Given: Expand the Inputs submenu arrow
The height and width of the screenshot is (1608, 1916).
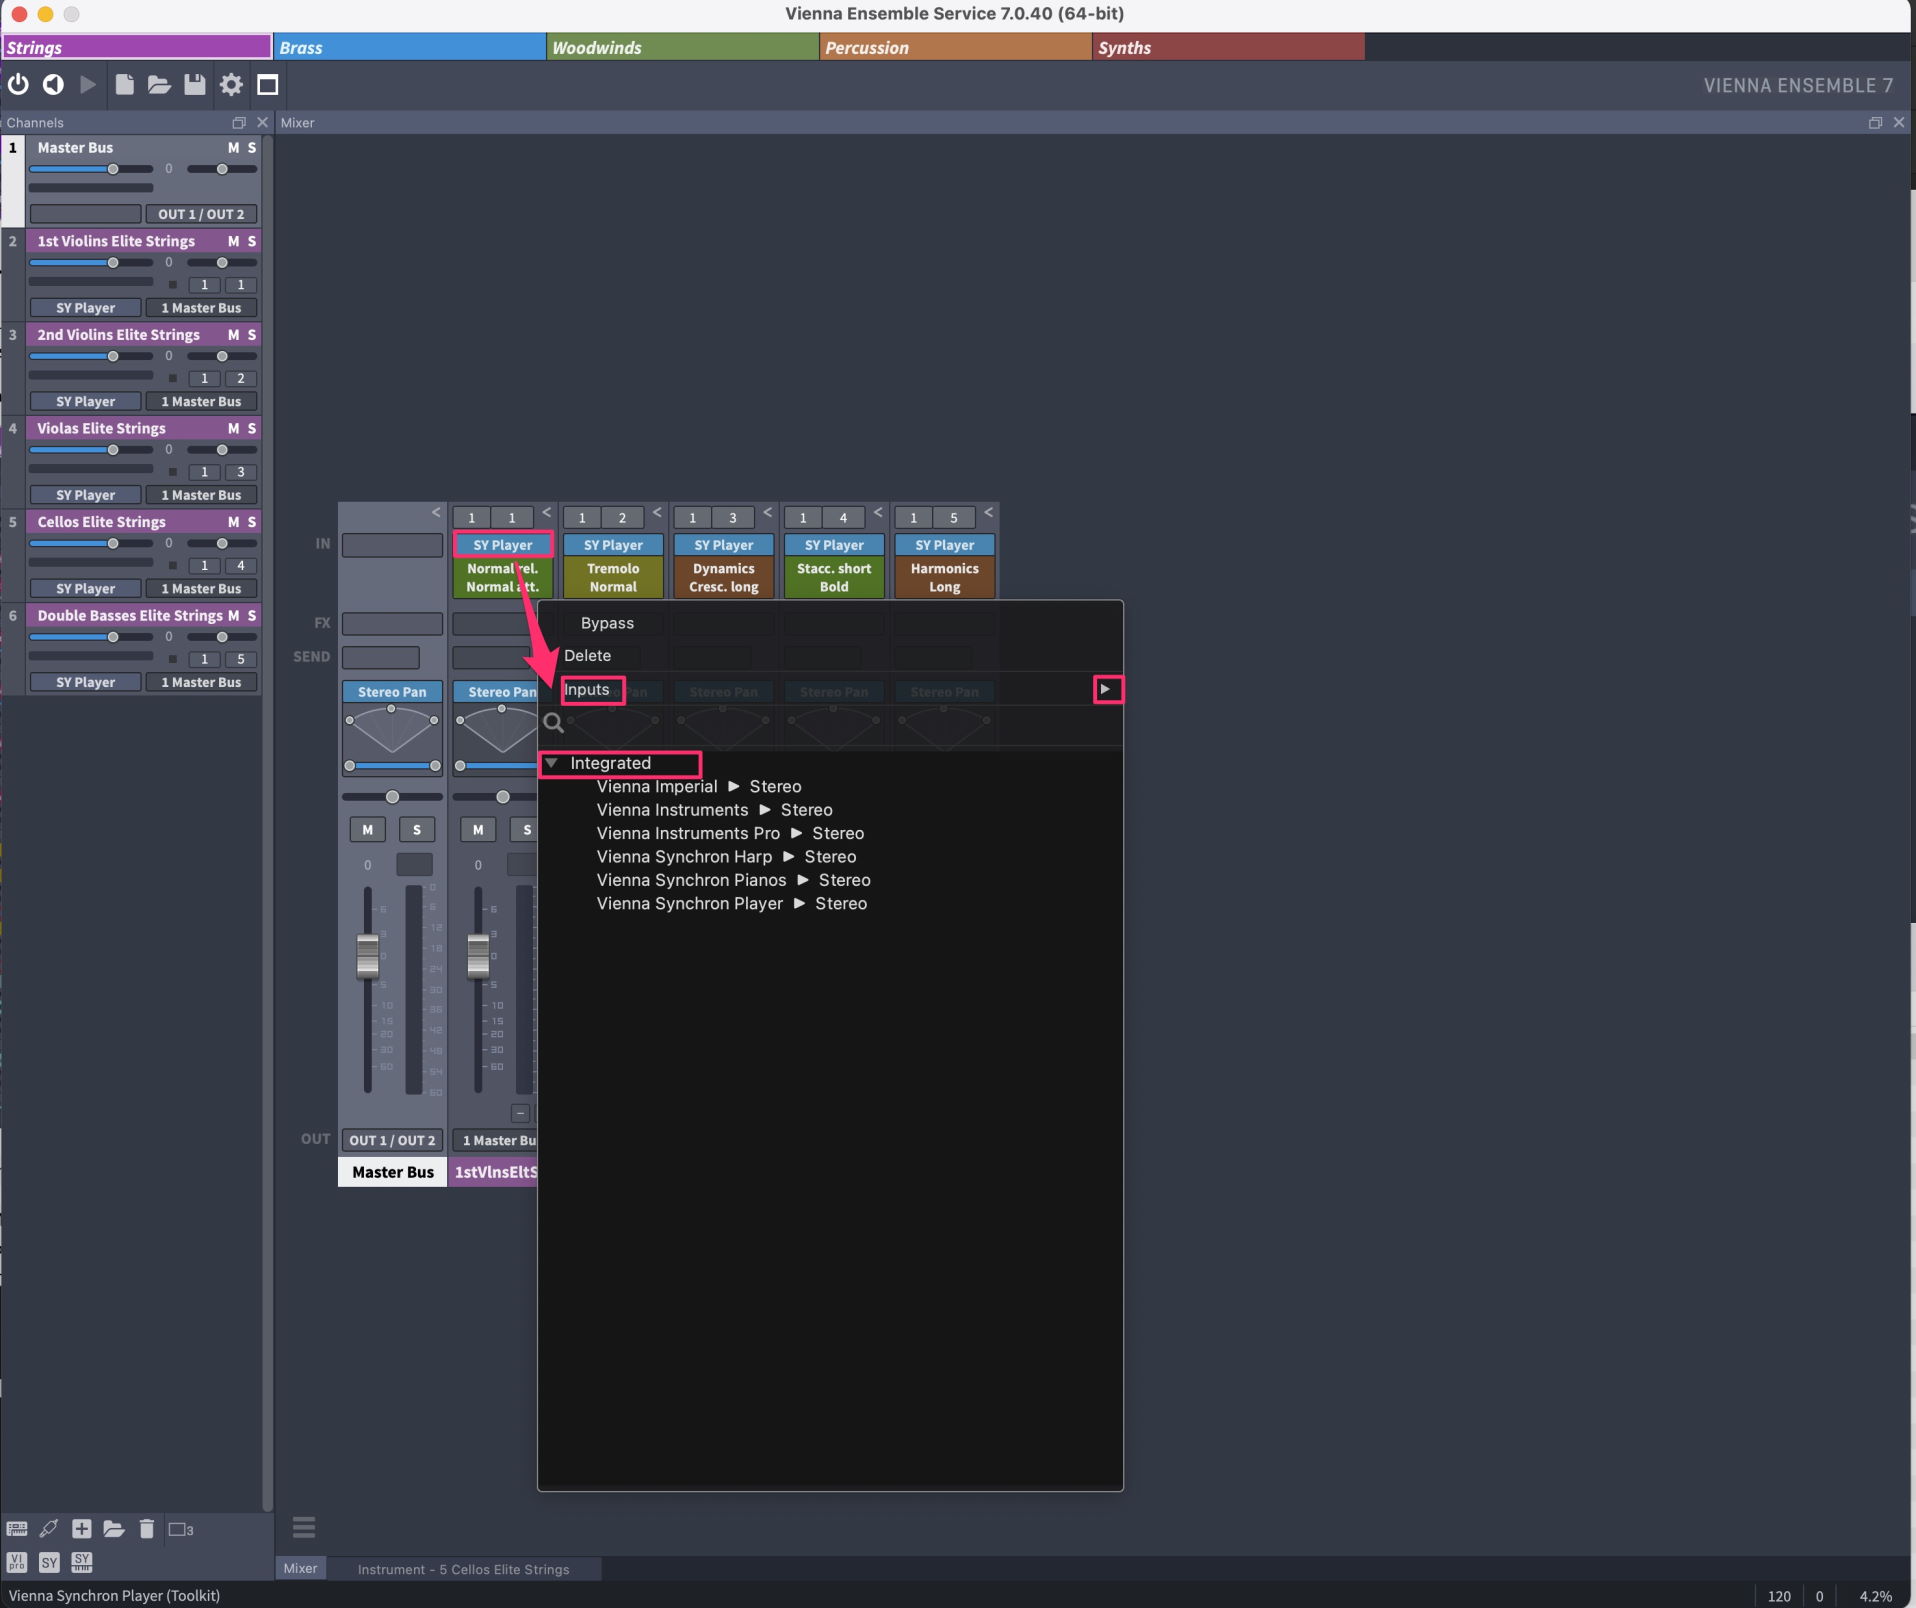Looking at the screenshot, I should [1106, 689].
